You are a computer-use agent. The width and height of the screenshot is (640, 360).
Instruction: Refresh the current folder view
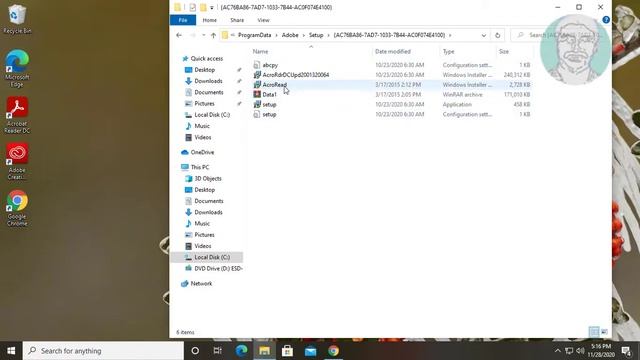tap(498, 36)
